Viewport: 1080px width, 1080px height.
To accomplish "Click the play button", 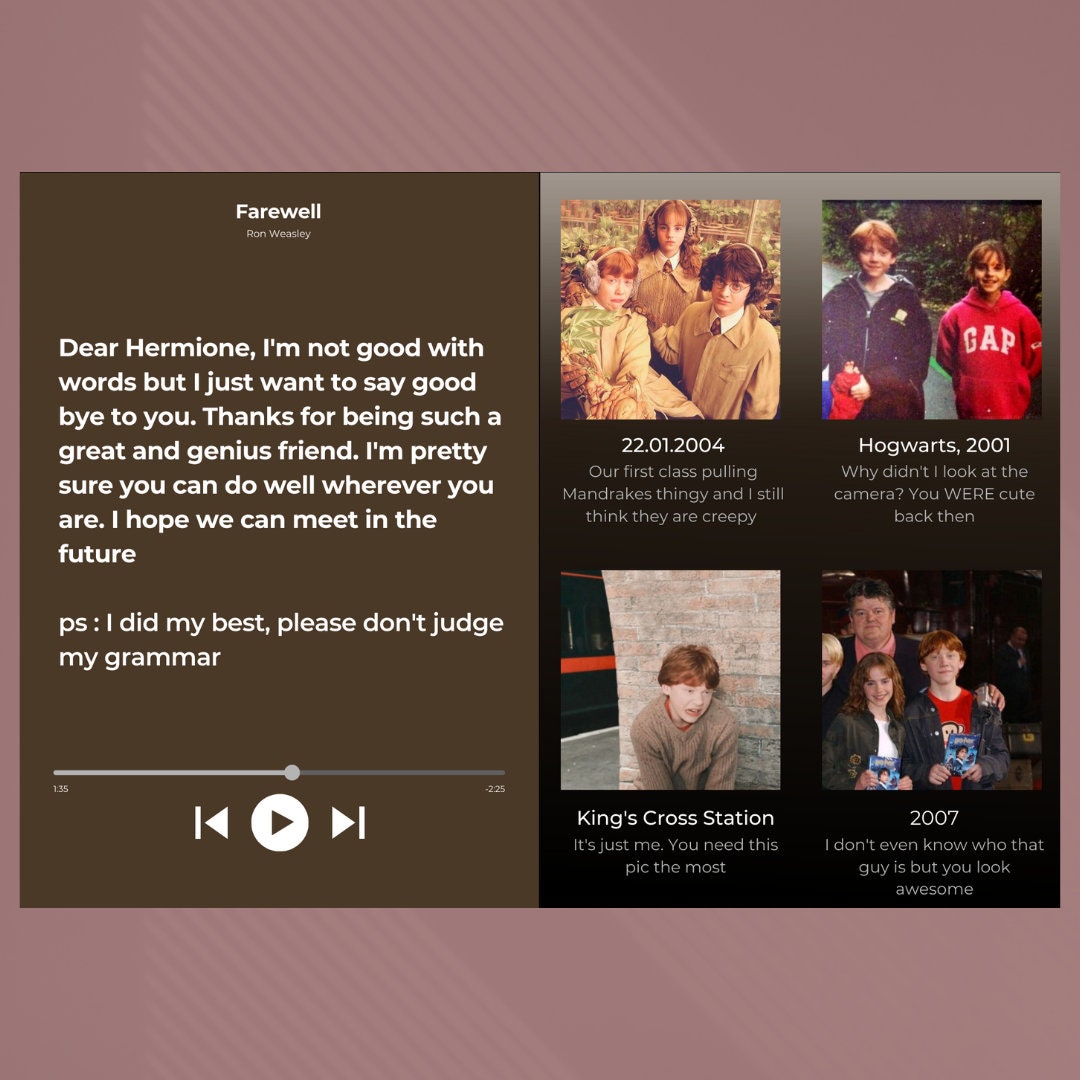I will (280, 822).
